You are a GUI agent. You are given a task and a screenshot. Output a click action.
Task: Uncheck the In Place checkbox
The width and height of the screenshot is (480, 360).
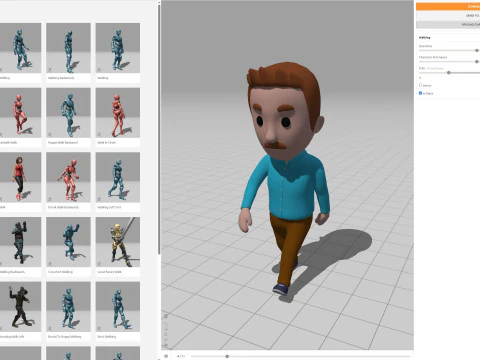pos(420,93)
